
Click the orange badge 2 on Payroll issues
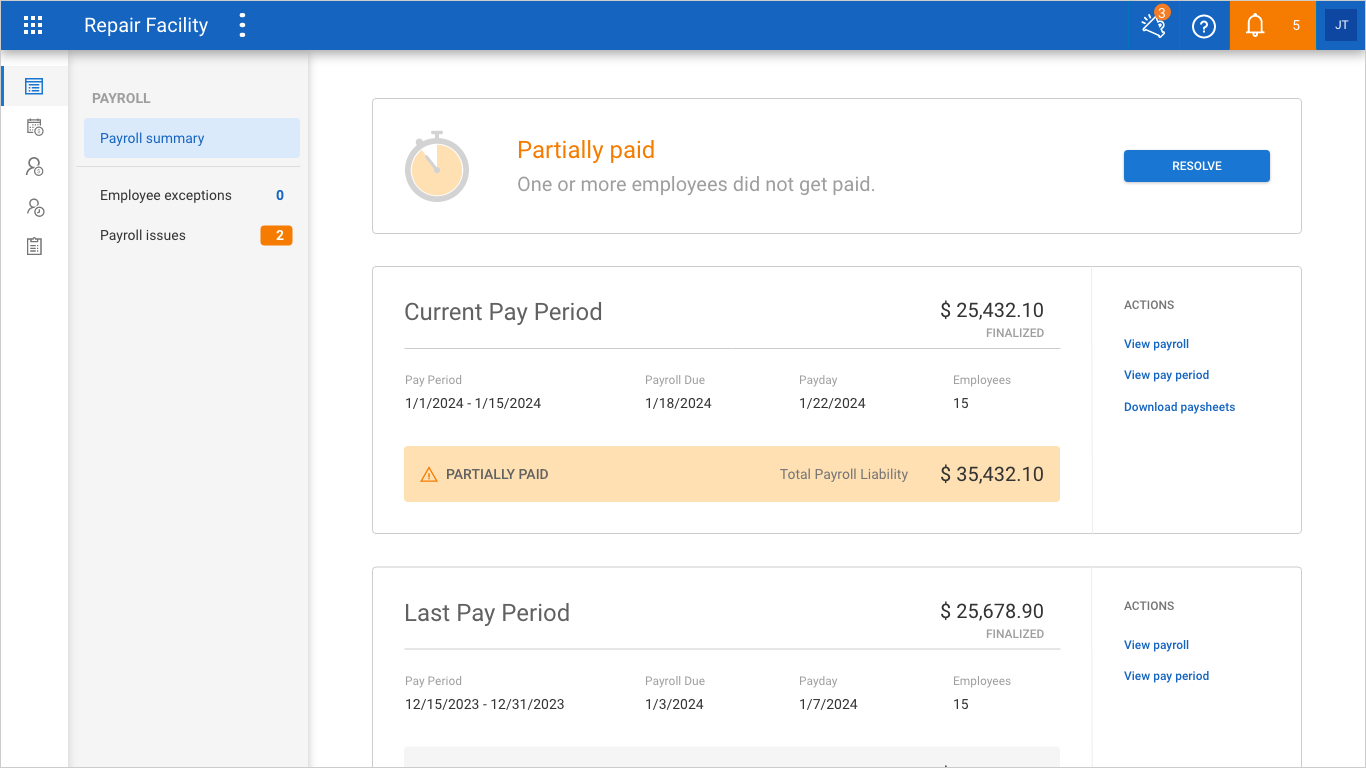click(276, 235)
